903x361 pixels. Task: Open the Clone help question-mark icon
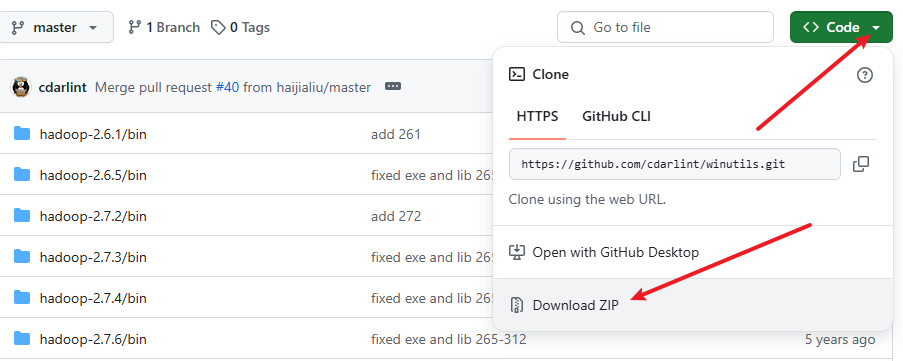click(864, 75)
